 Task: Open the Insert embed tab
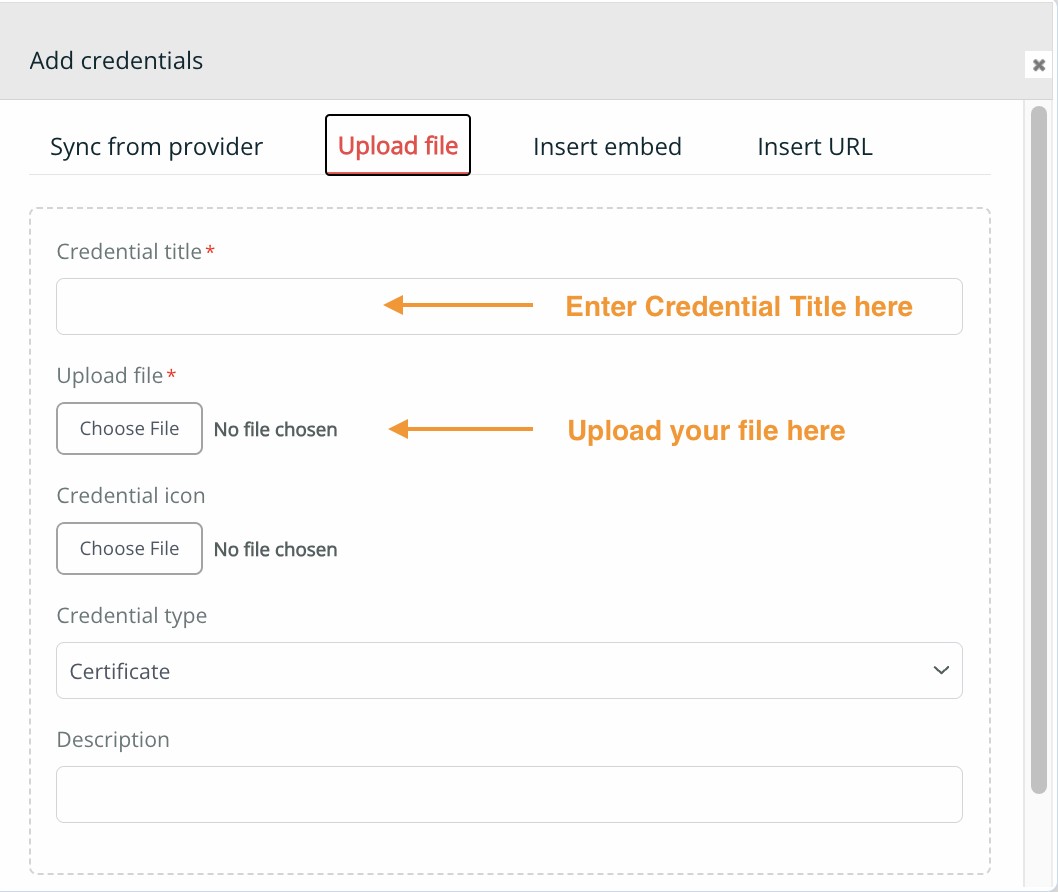click(607, 146)
